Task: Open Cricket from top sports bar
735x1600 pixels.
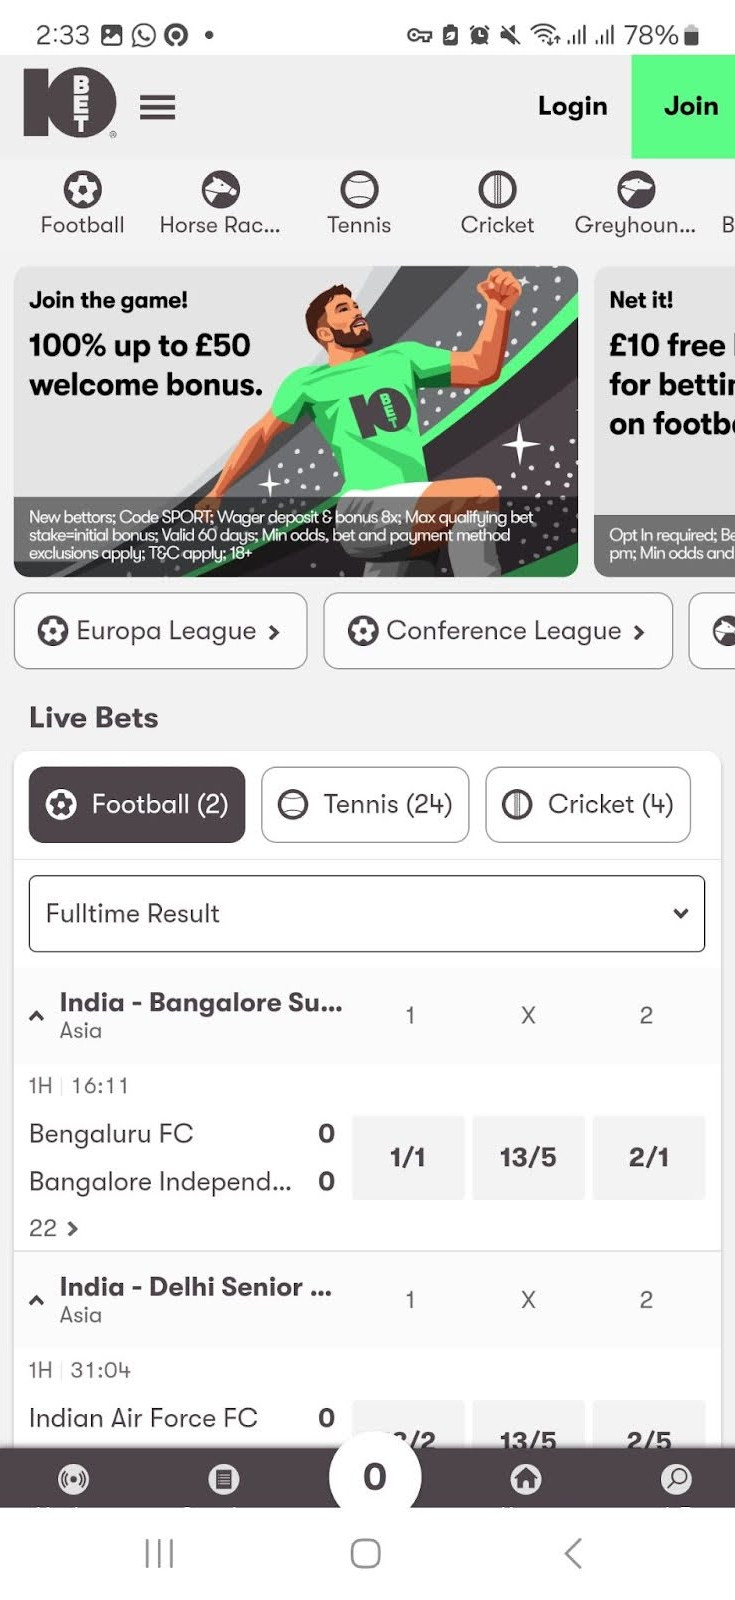Action: [x=497, y=203]
